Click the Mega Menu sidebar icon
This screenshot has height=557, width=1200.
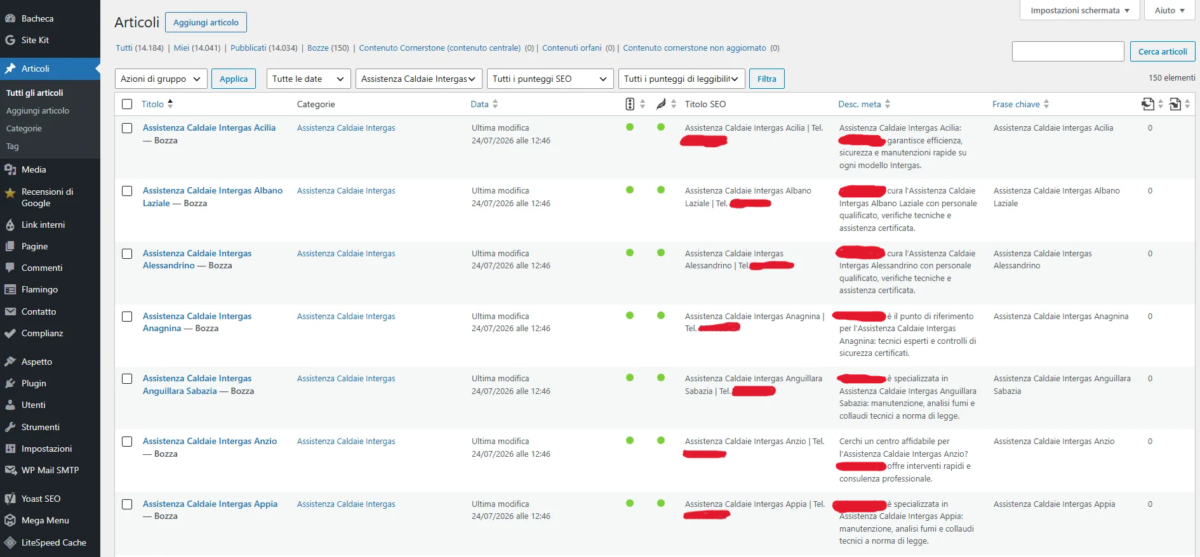10,520
